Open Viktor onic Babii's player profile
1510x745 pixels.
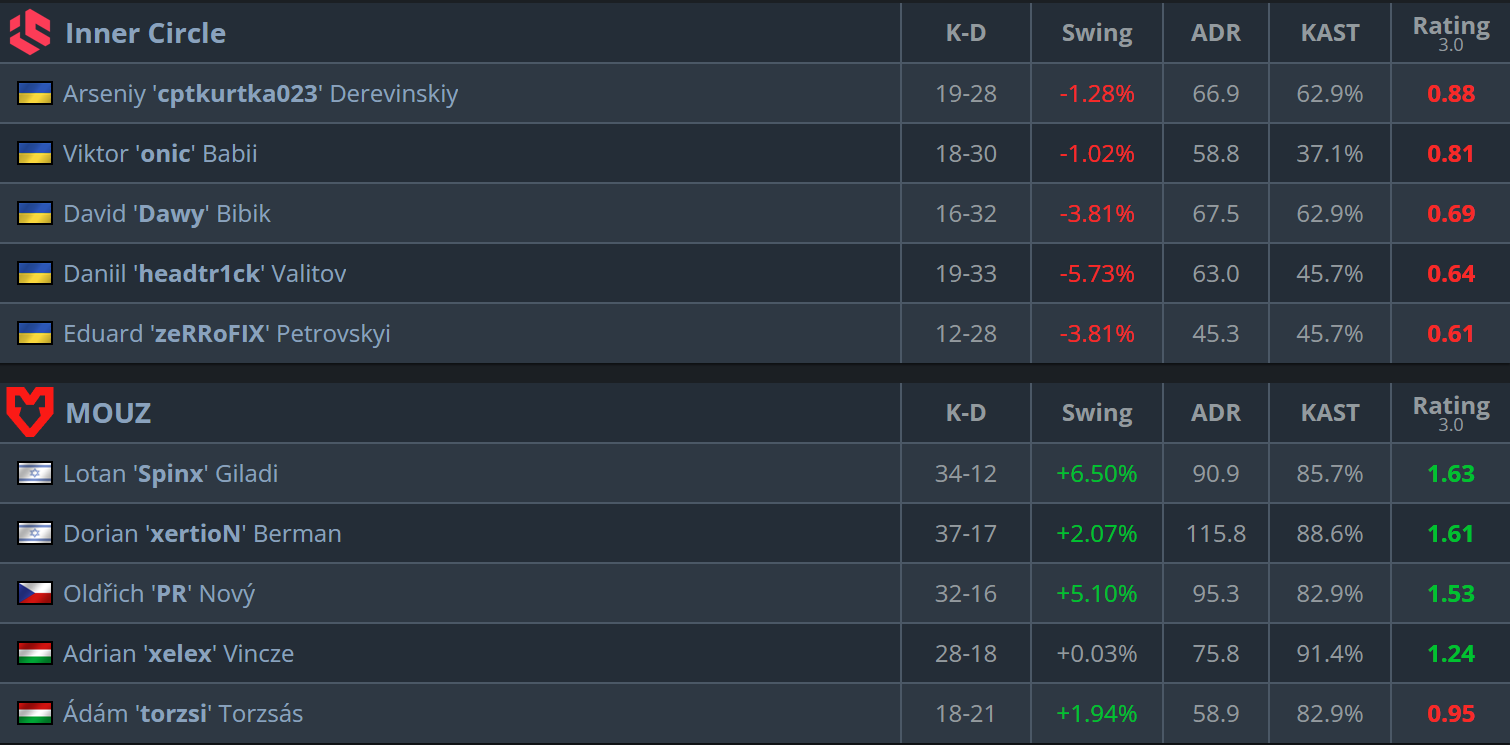click(x=160, y=154)
